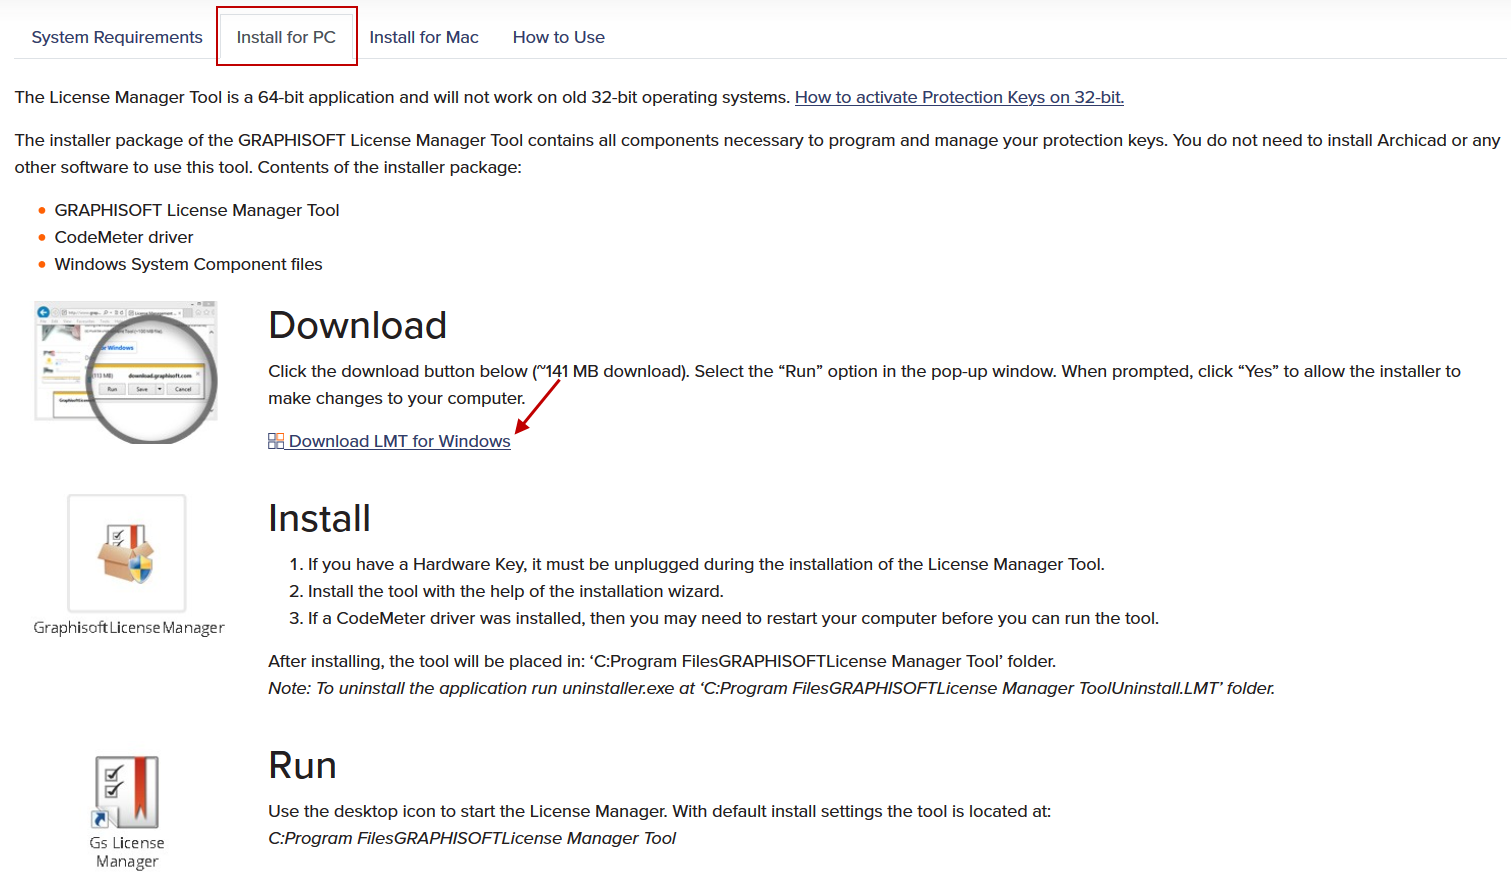This screenshot has width=1511, height=887.
Task: Select the Install for PC tab
Action: [286, 37]
